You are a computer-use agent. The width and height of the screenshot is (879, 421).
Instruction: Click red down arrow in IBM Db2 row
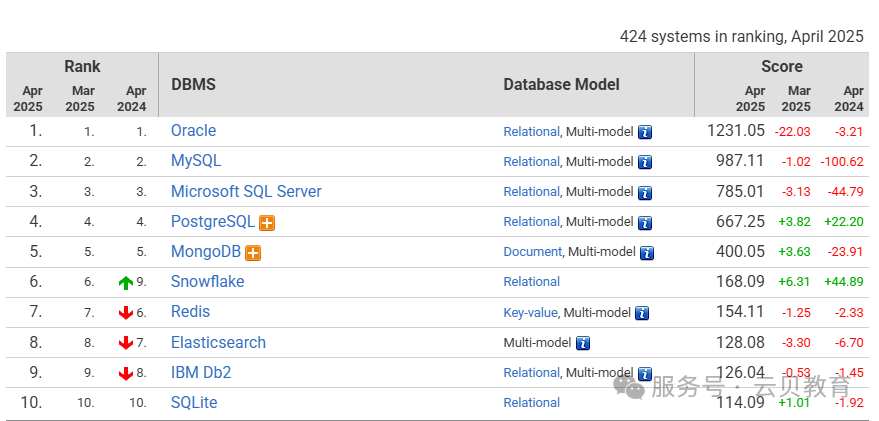pos(126,373)
